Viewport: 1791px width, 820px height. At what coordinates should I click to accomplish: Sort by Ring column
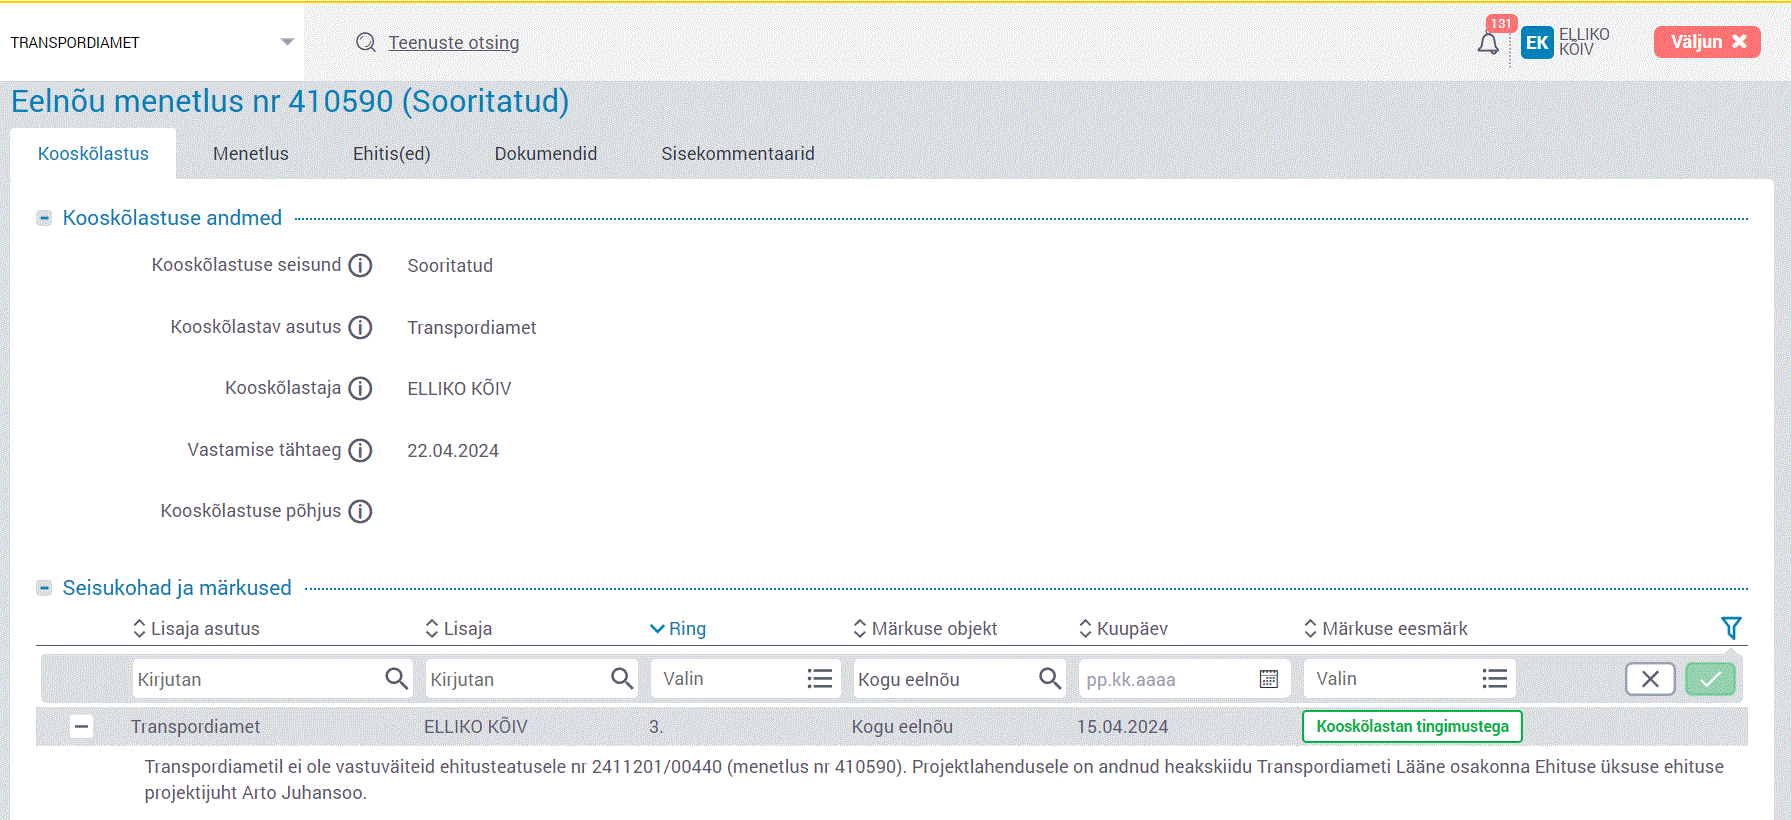[678, 628]
